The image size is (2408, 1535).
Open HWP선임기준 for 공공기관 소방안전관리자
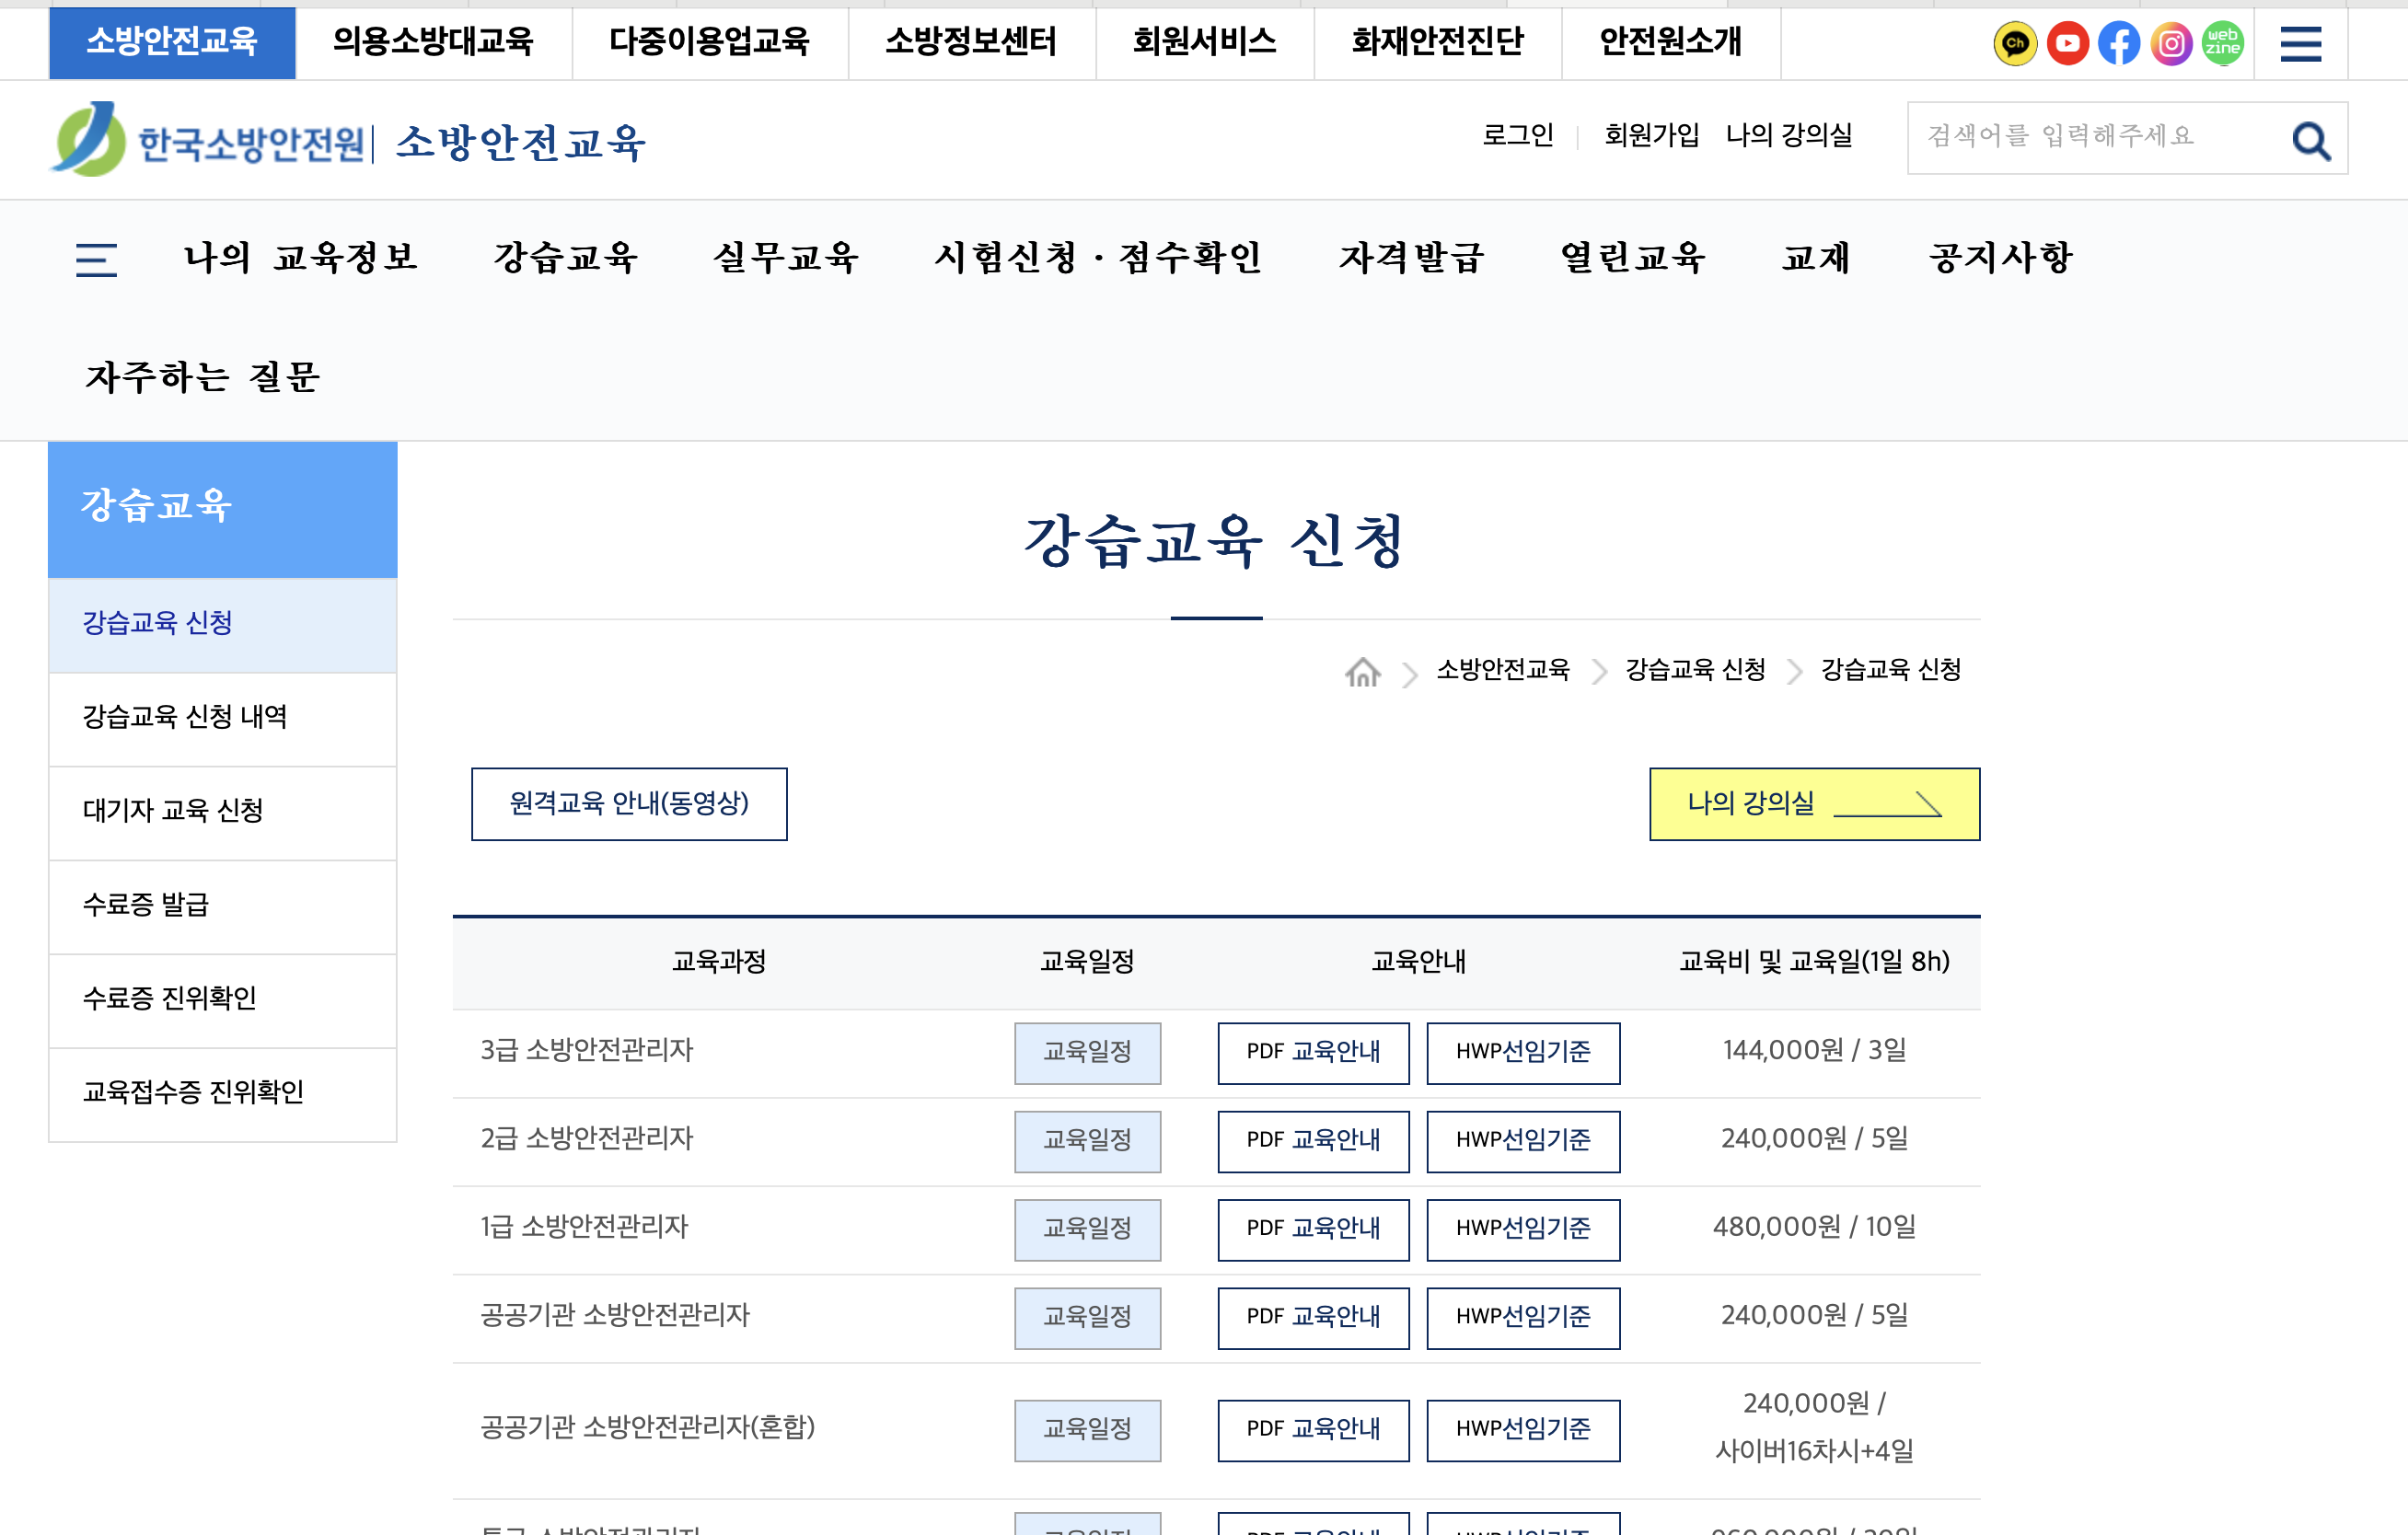1523,1318
